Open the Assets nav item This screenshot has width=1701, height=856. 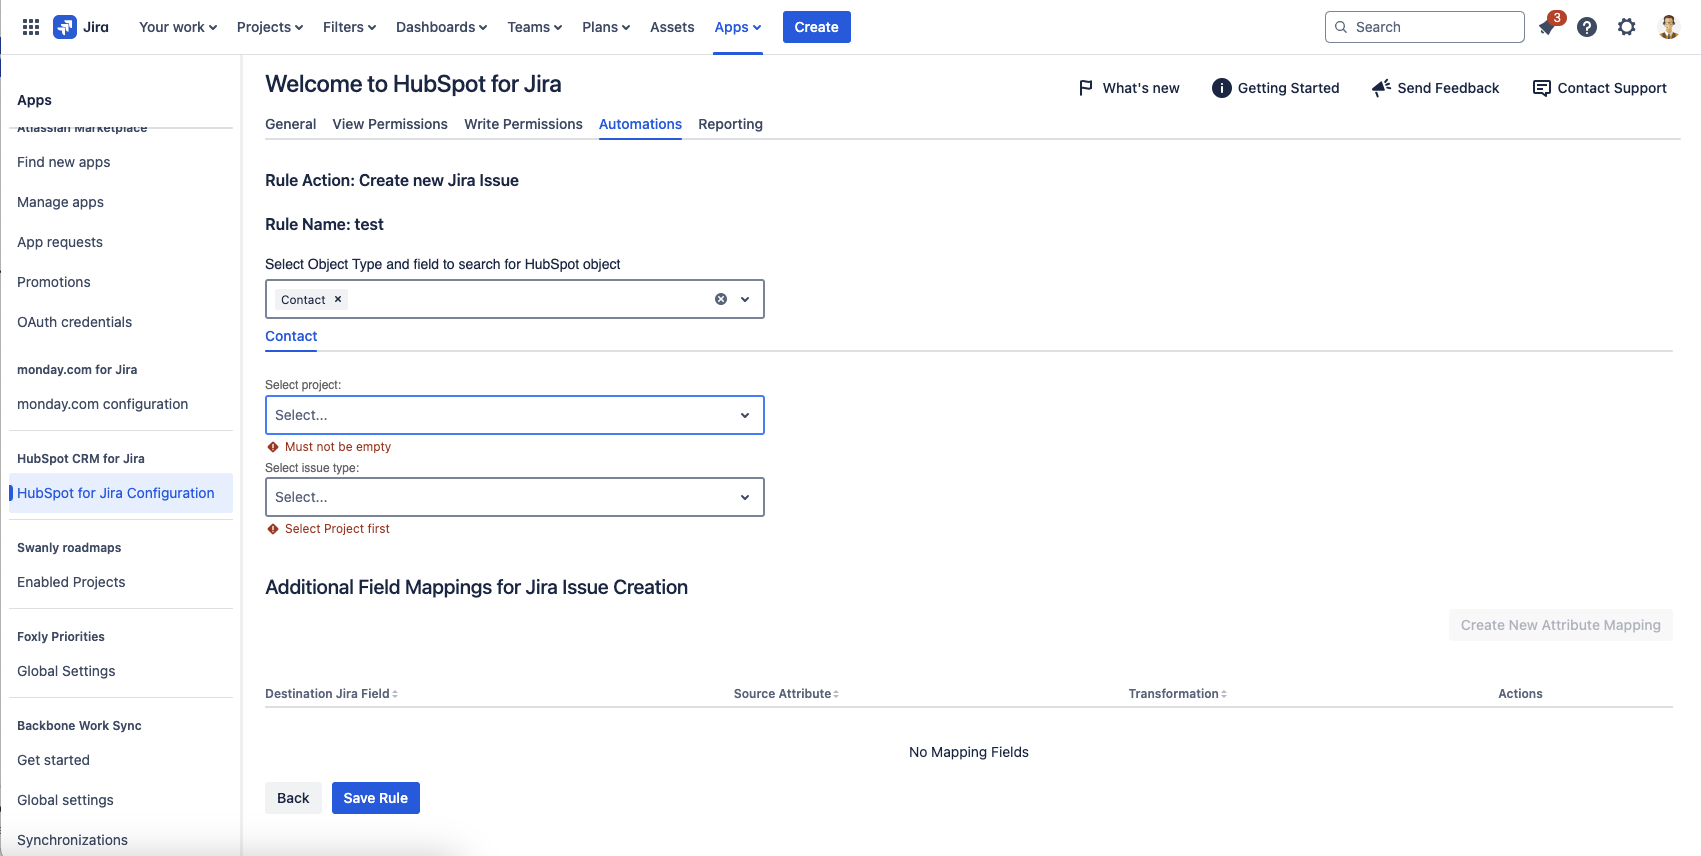tap(672, 27)
